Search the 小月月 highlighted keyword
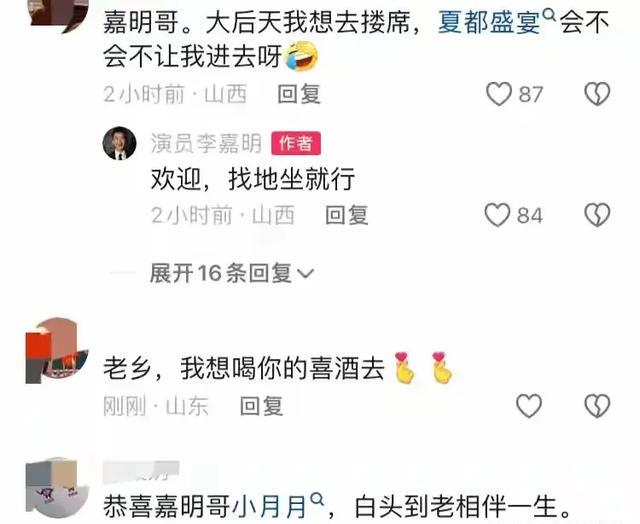This screenshot has width=640, height=524. 270,506
